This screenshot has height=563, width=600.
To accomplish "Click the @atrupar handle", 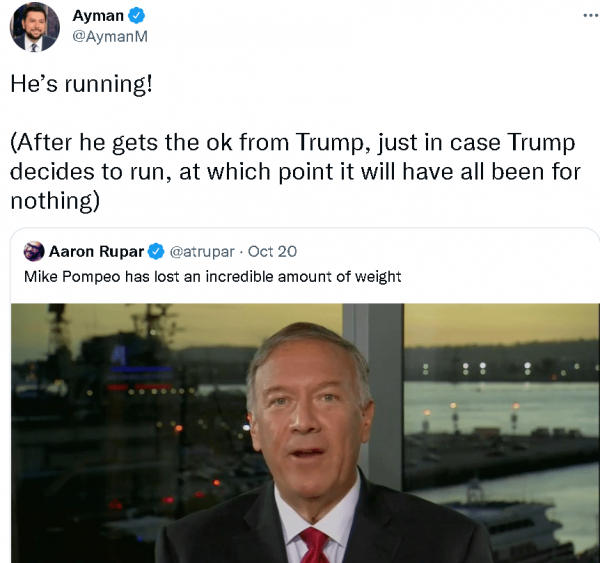I will coord(202,251).
